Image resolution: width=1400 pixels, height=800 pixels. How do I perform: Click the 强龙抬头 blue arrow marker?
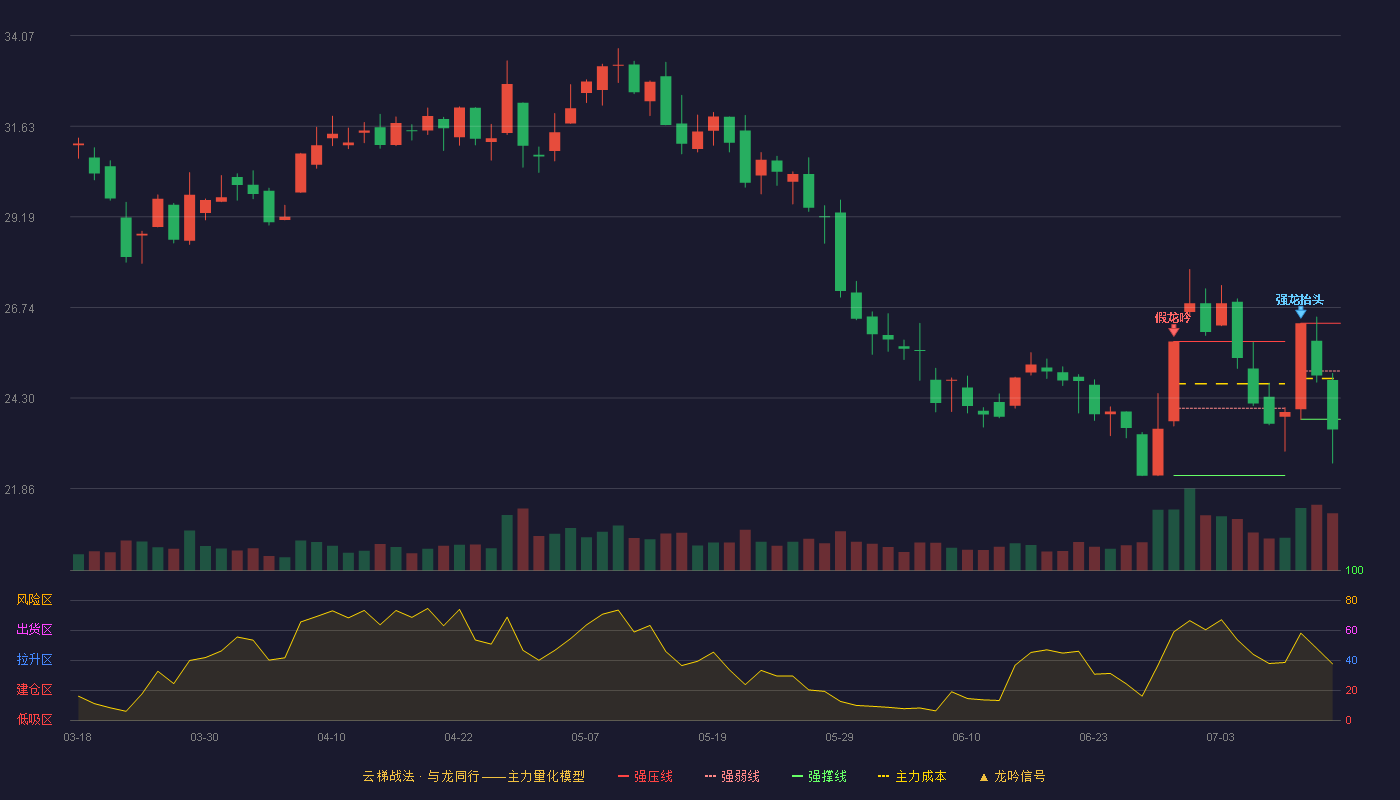1300,312
